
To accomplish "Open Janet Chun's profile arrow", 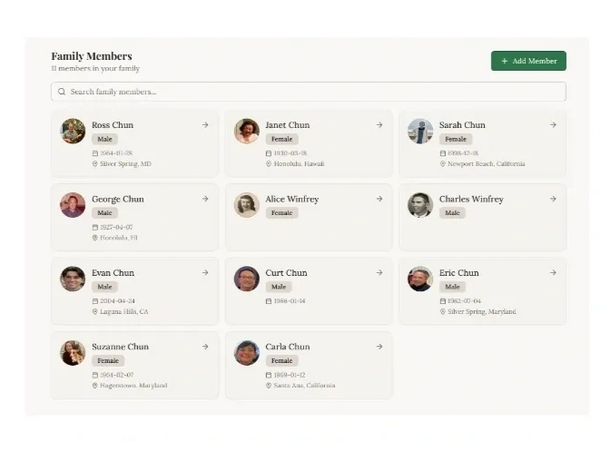I will (x=379, y=125).
